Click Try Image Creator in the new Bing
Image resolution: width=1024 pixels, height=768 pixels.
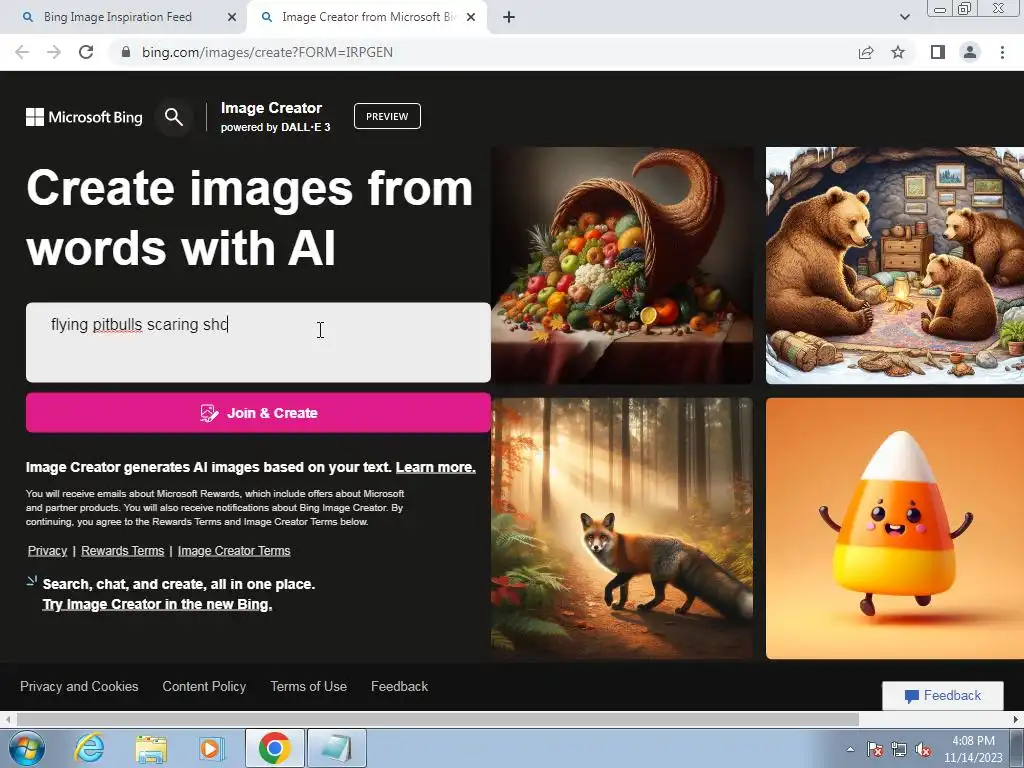pyautogui.click(x=157, y=604)
